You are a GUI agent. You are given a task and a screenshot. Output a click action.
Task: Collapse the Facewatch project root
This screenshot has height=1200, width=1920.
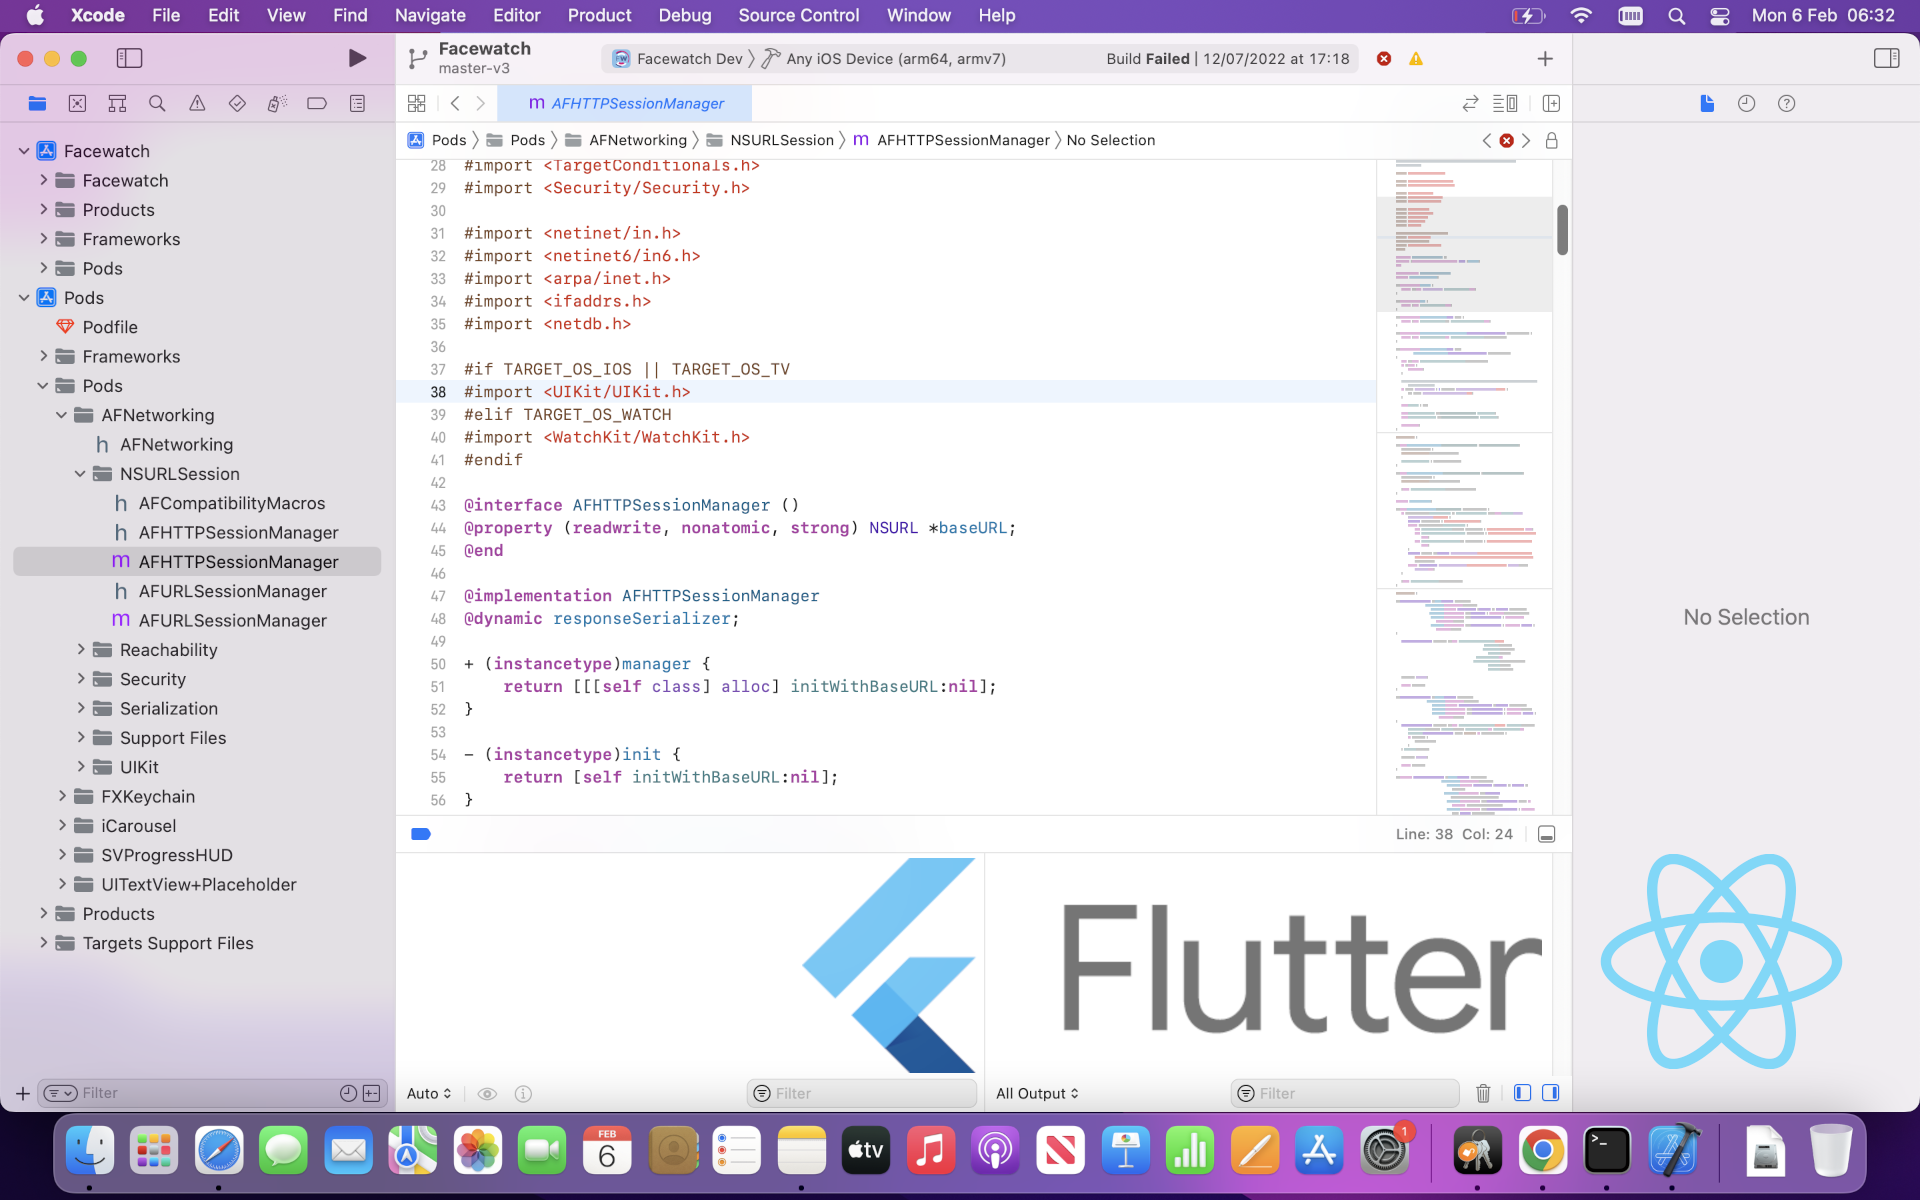click(x=24, y=151)
